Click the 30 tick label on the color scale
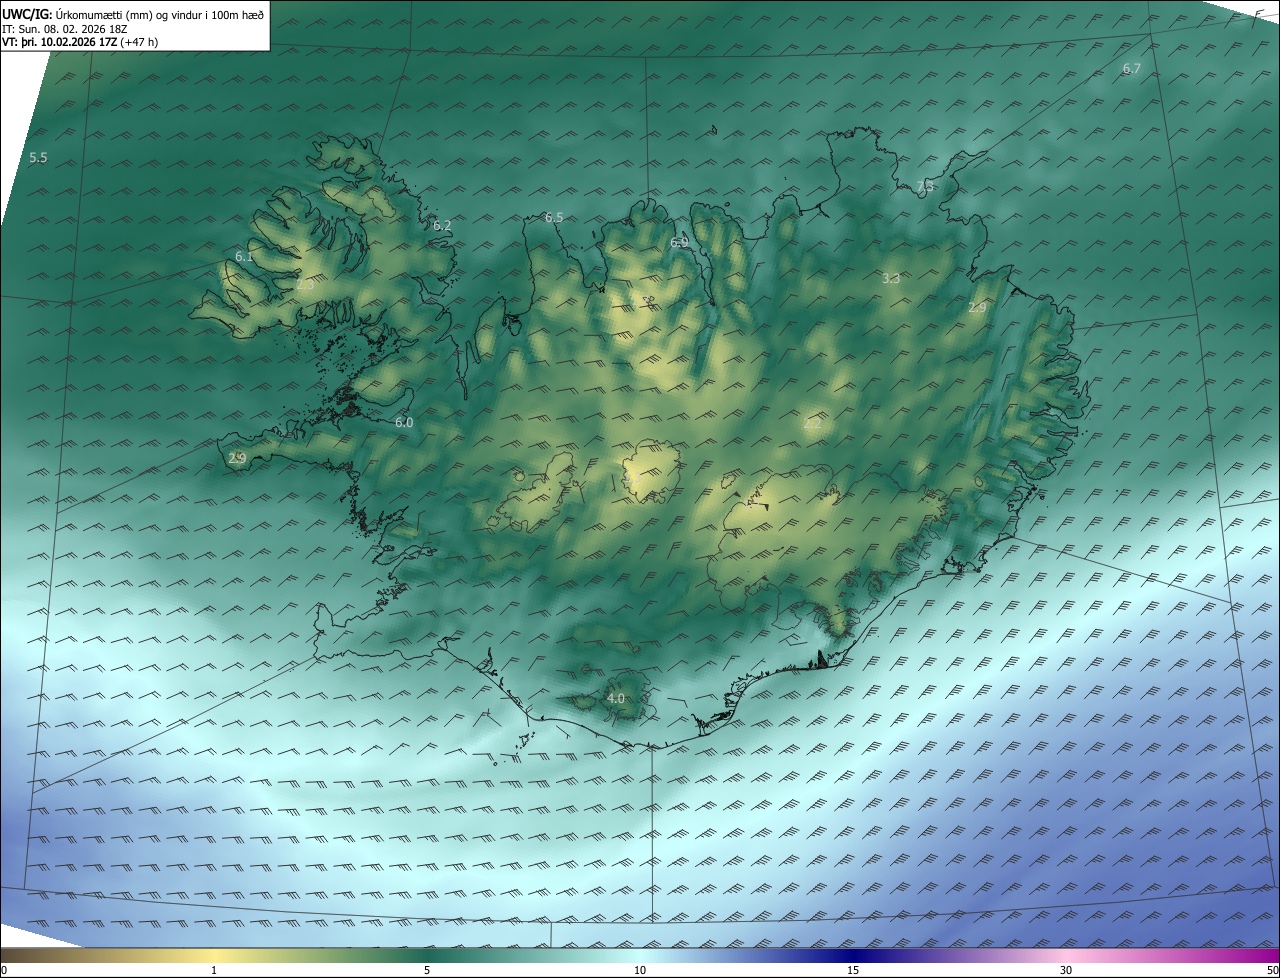Image resolution: width=1280 pixels, height=978 pixels. [x=1066, y=970]
